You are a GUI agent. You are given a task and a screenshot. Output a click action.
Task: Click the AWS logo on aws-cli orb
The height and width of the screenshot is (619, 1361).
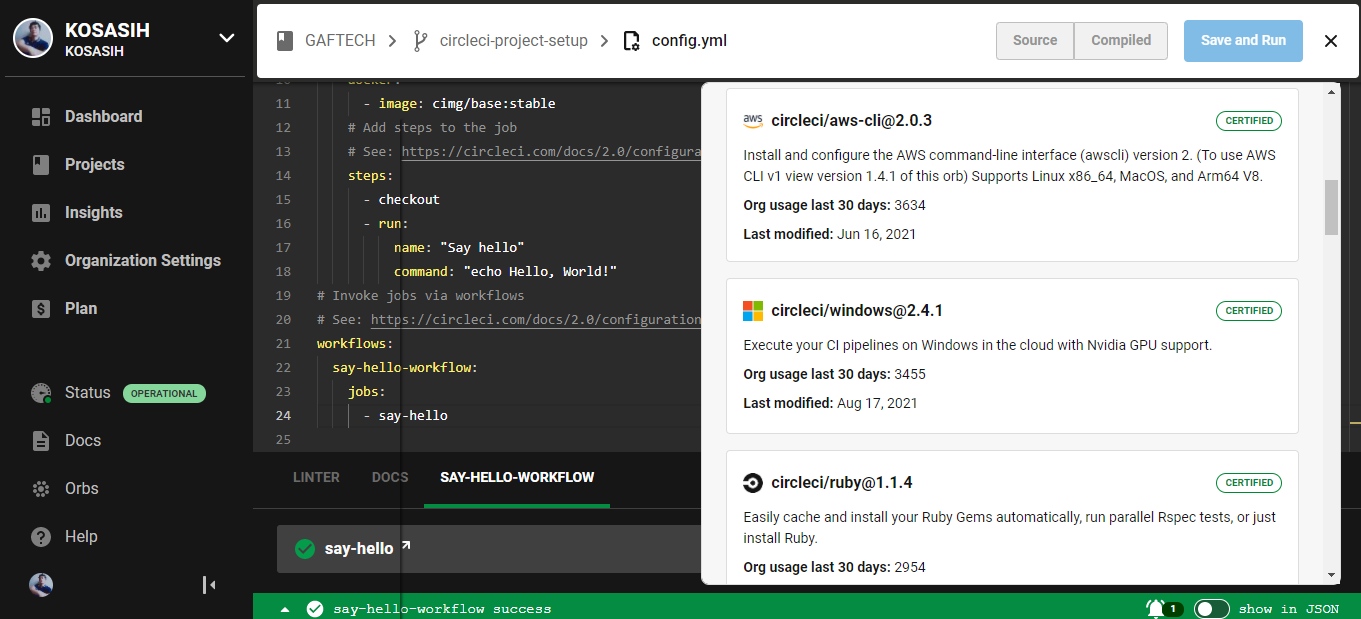click(753, 121)
